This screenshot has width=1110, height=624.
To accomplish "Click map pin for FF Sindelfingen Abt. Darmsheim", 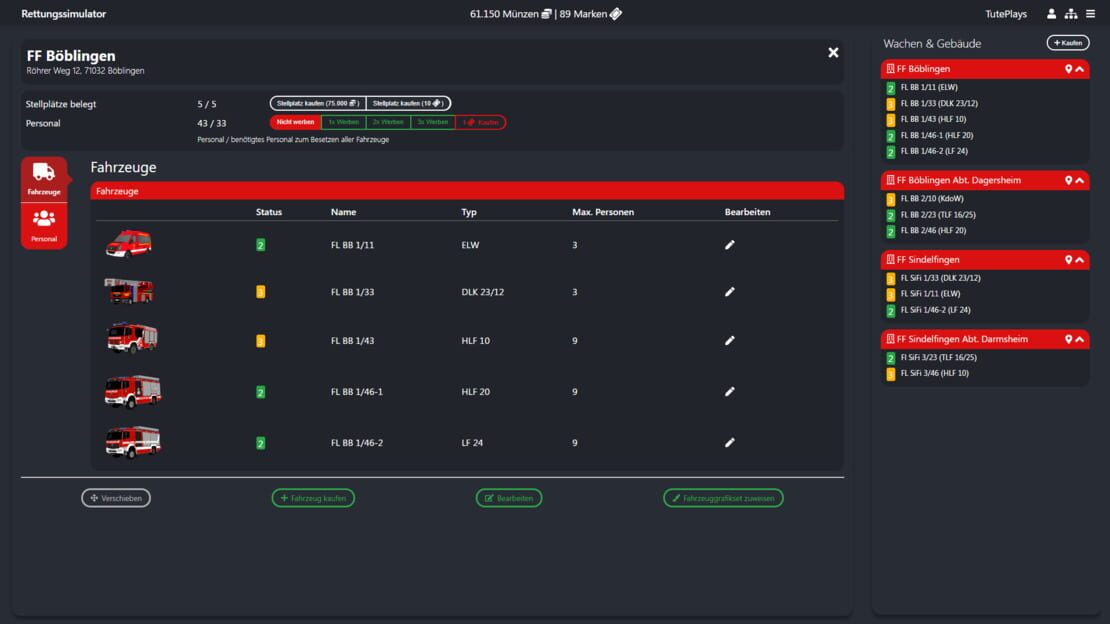I will (1068, 339).
